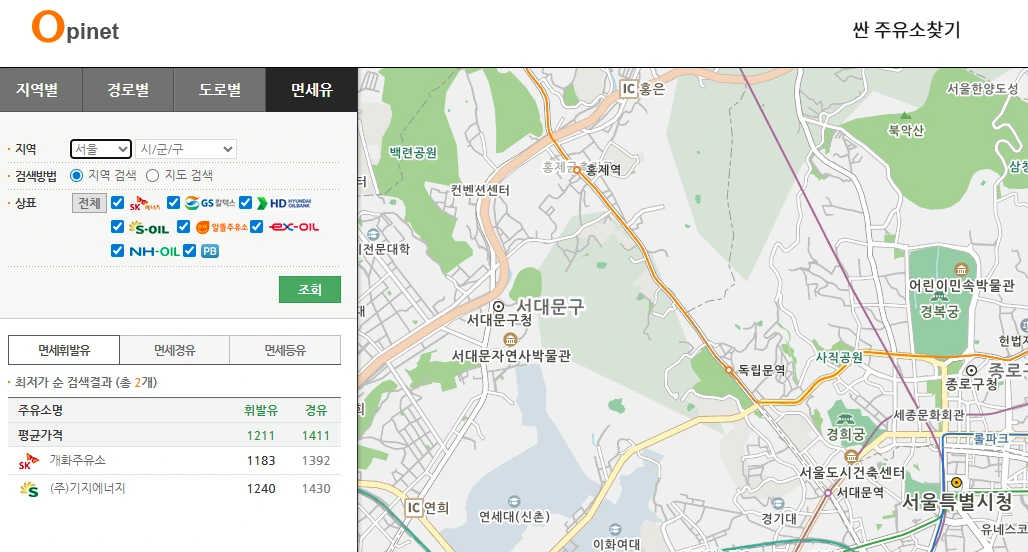Click the 알뜰주유소 brand logo
The image size is (1028, 552).
coord(222,227)
